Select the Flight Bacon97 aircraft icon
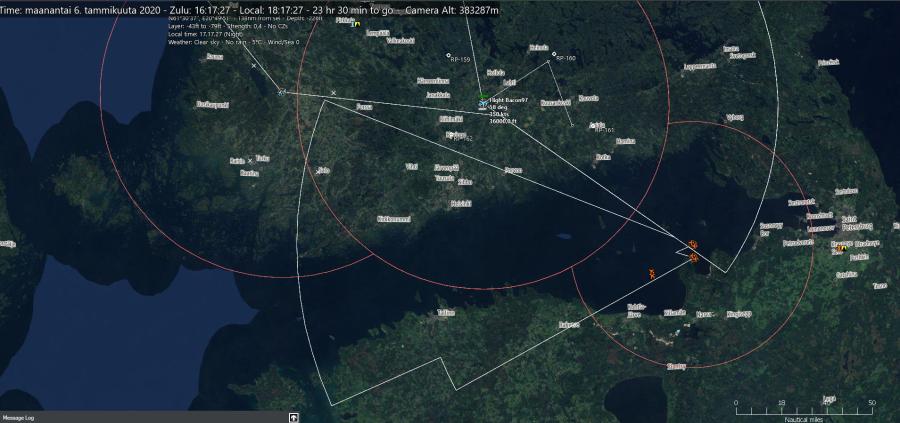This screenshot has height=423, width=900. click(x=482, y=102)
